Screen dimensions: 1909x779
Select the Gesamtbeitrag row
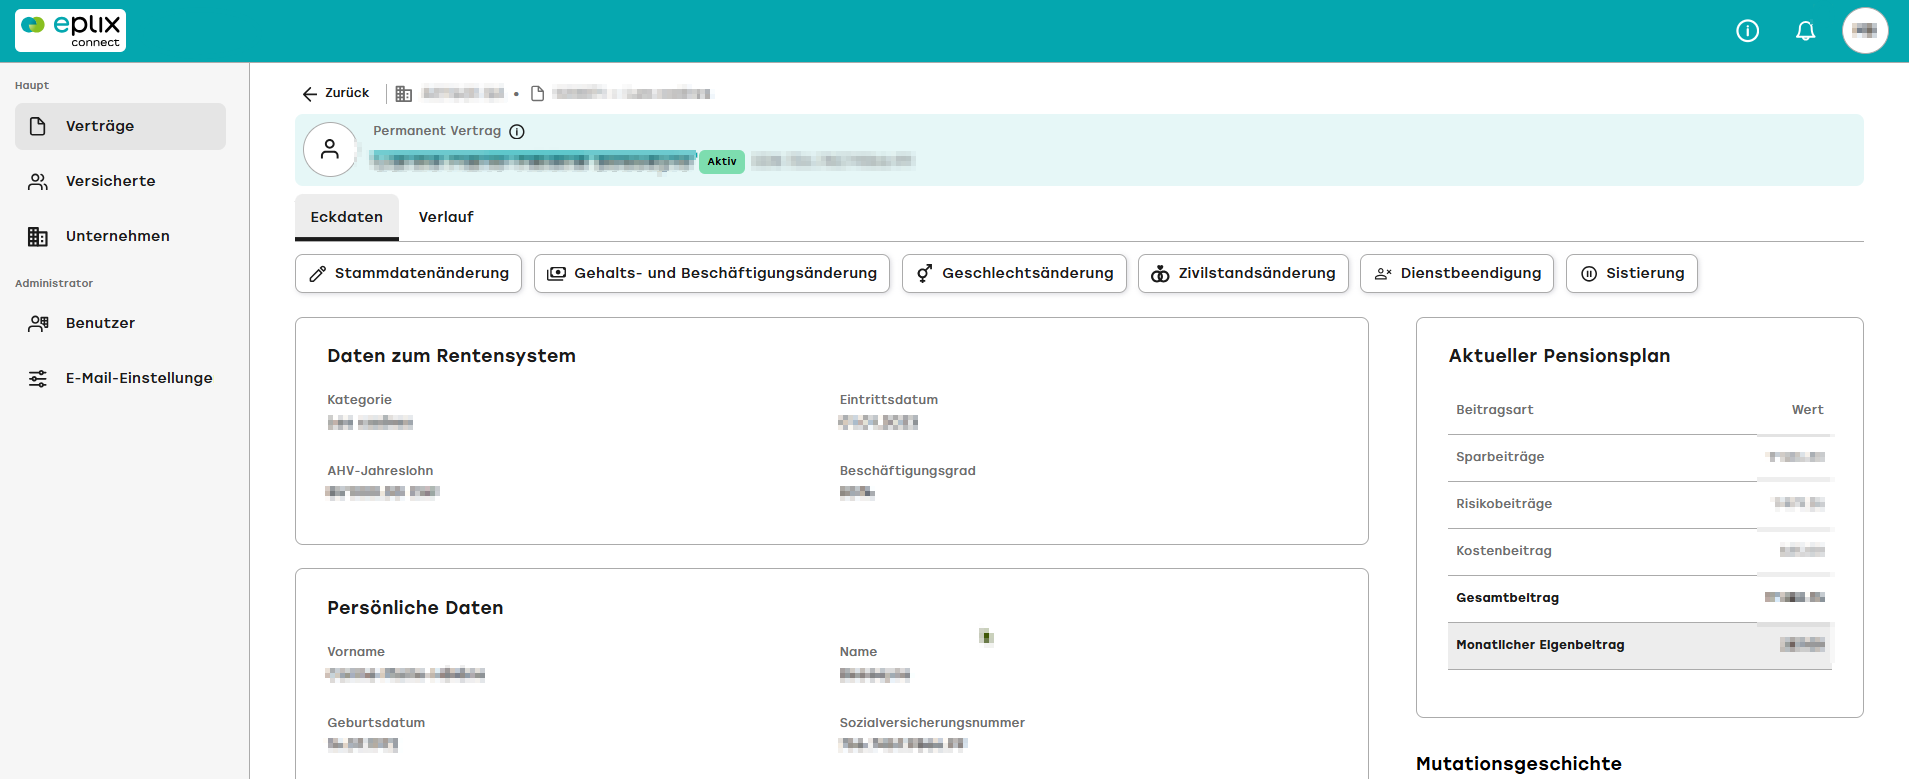tap(1640, 599)
